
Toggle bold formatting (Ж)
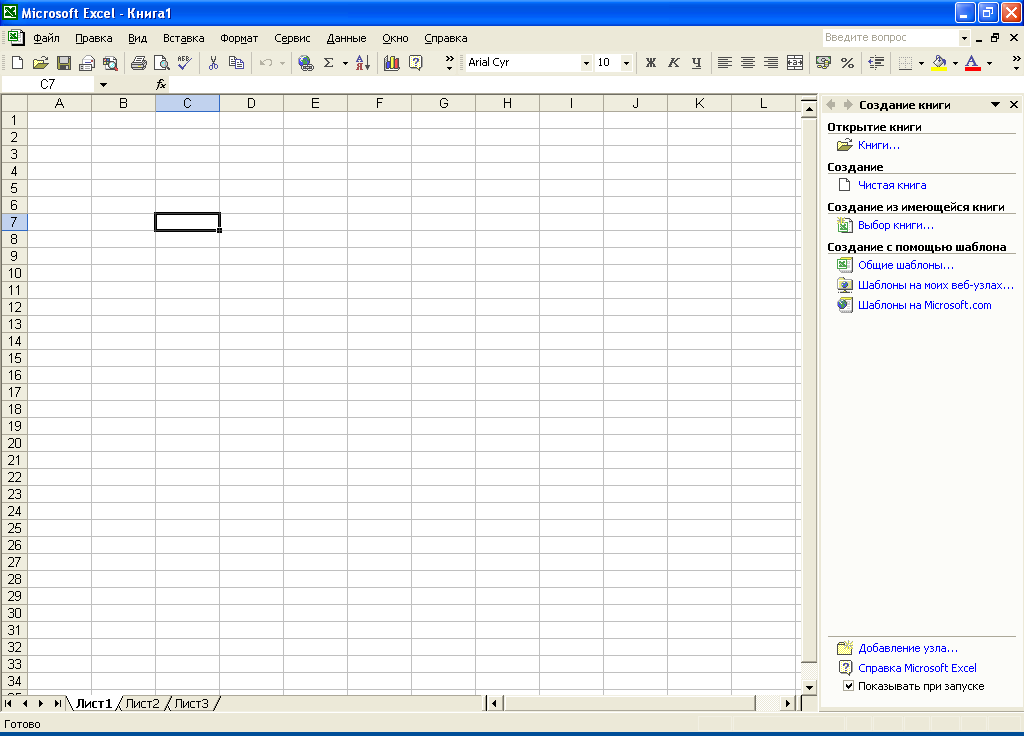[x=650, y=63]
